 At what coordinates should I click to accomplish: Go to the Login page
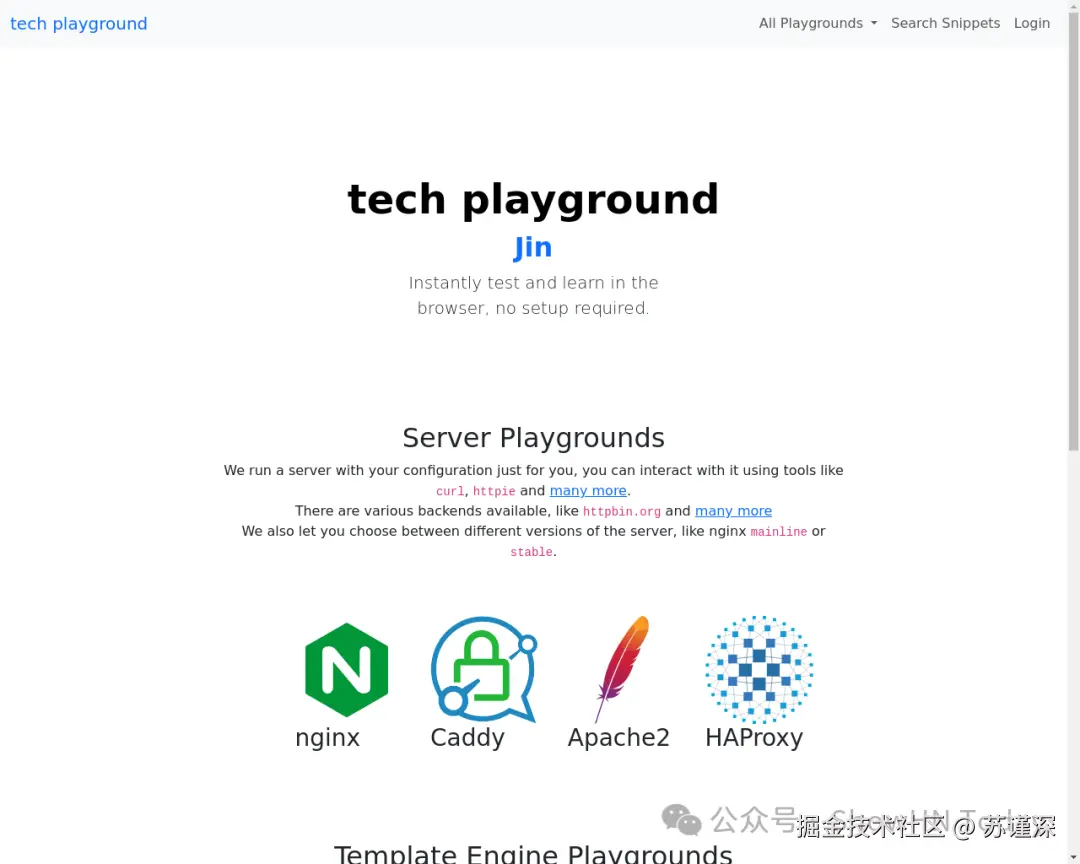click(x=1031, y=23)
